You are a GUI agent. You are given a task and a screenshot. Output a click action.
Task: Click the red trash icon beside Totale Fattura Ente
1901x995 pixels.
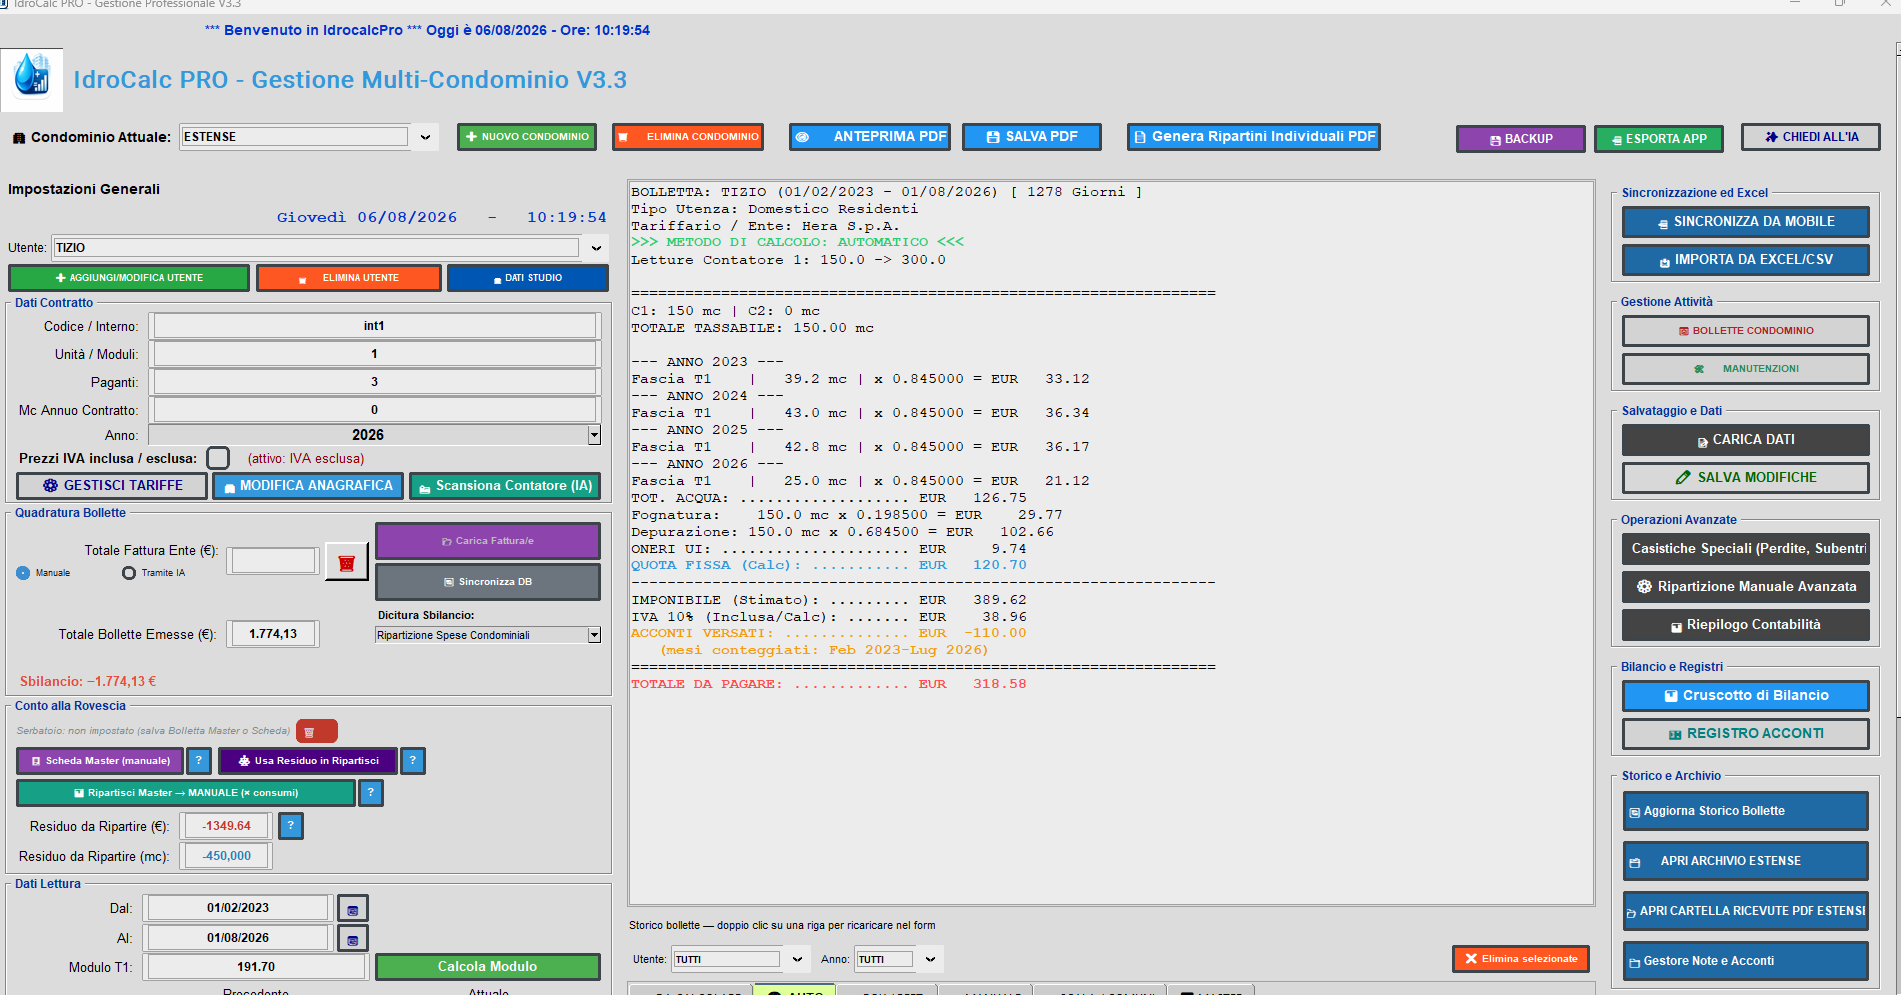coord(347,563)
